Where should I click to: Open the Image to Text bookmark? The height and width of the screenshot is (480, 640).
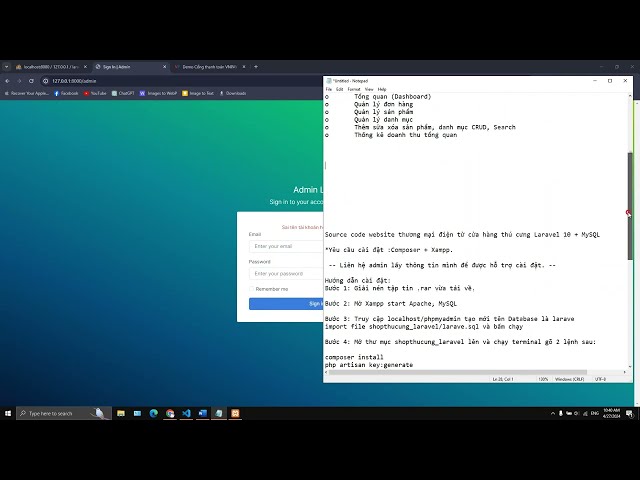198,93
